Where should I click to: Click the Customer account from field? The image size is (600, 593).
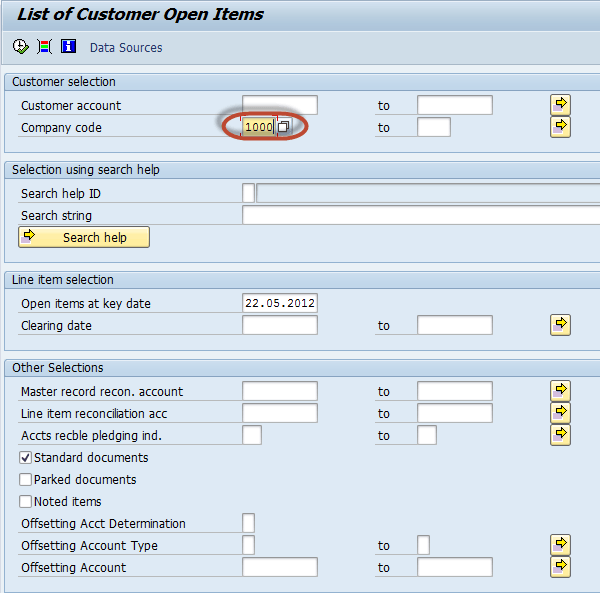click(279, 106)
